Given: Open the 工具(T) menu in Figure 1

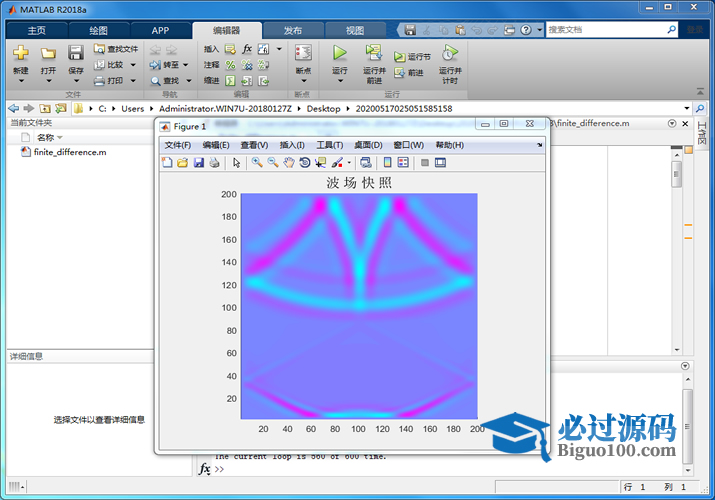Looking at the screenshot, I should [x=329, y=145].
